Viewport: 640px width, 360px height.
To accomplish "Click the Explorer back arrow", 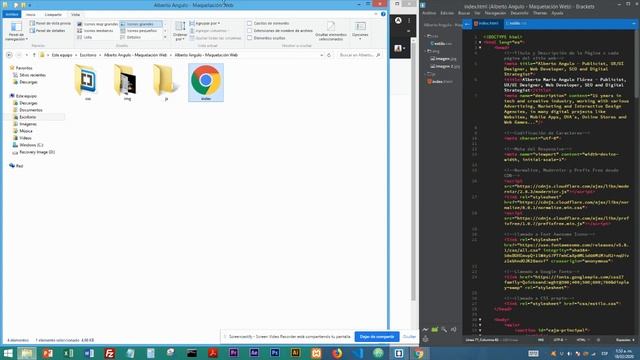I will (x=9, y=55).
